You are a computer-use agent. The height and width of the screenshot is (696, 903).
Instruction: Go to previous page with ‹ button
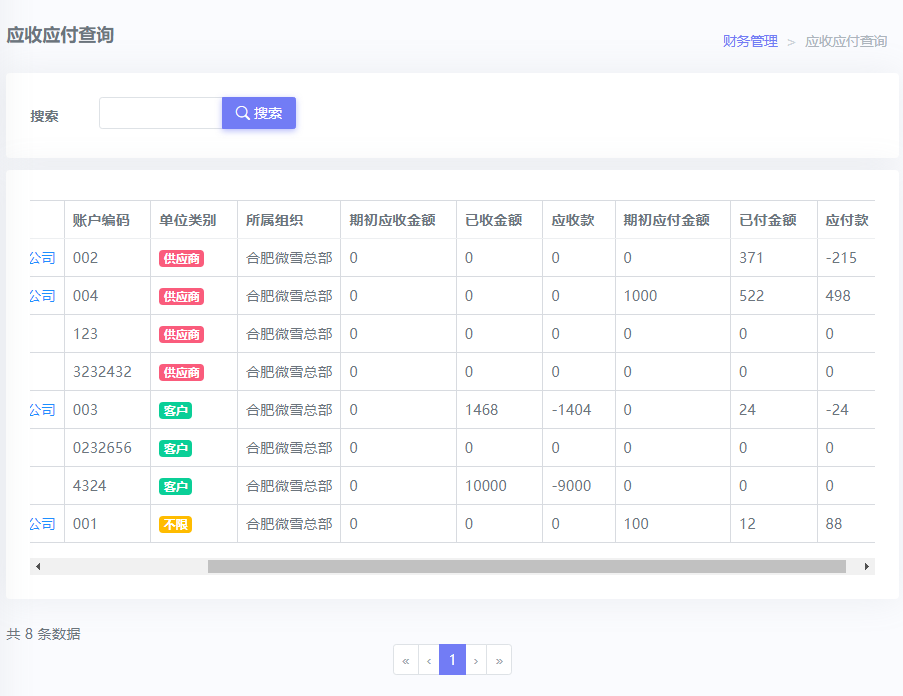click(x=429, y=660)
